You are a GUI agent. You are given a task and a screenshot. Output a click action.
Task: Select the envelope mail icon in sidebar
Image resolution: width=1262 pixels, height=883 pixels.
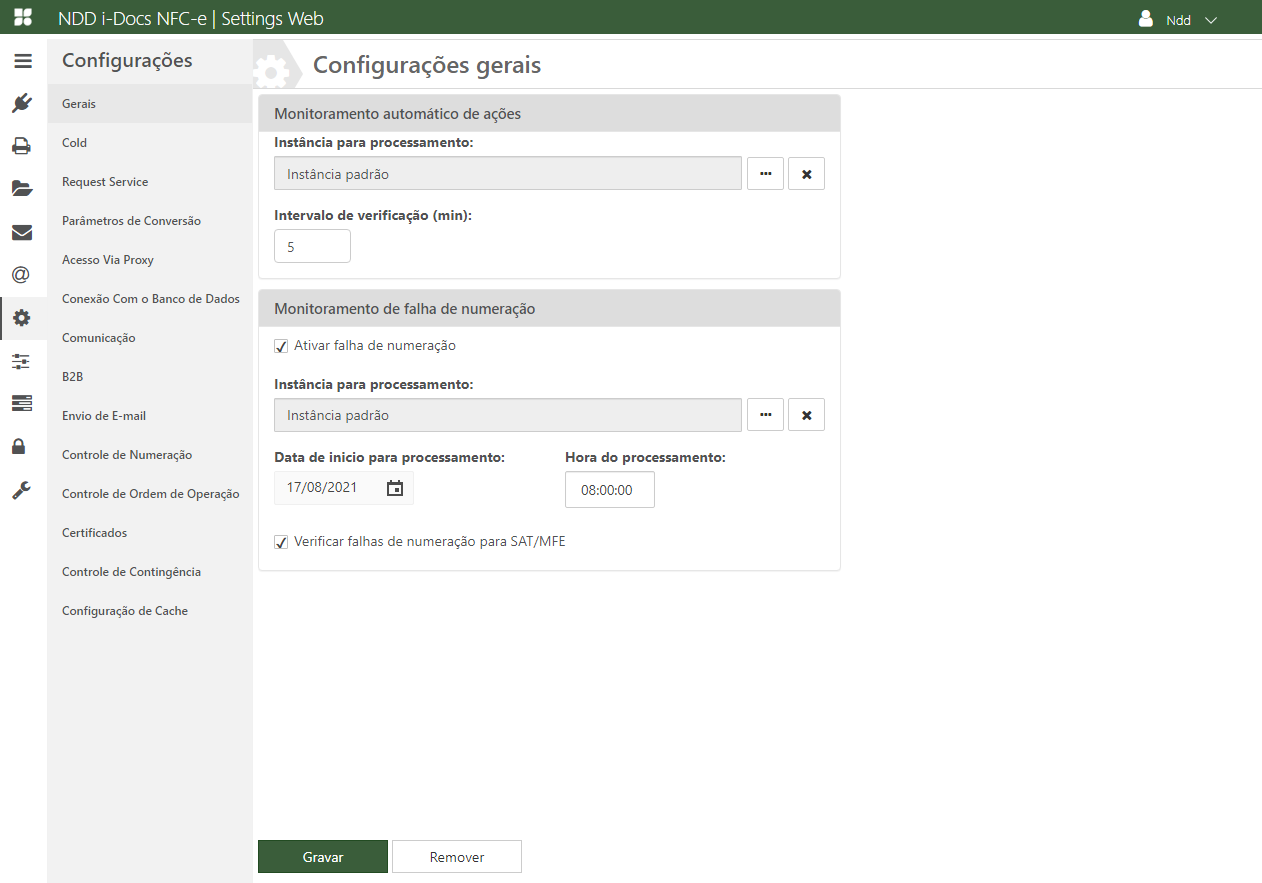pyautogui.click(x=22, y=233)
